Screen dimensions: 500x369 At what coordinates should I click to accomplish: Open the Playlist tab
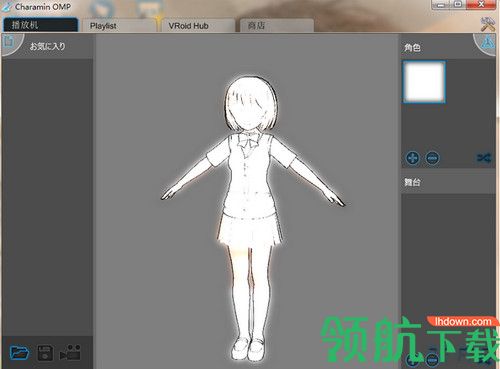pos(119,25)
